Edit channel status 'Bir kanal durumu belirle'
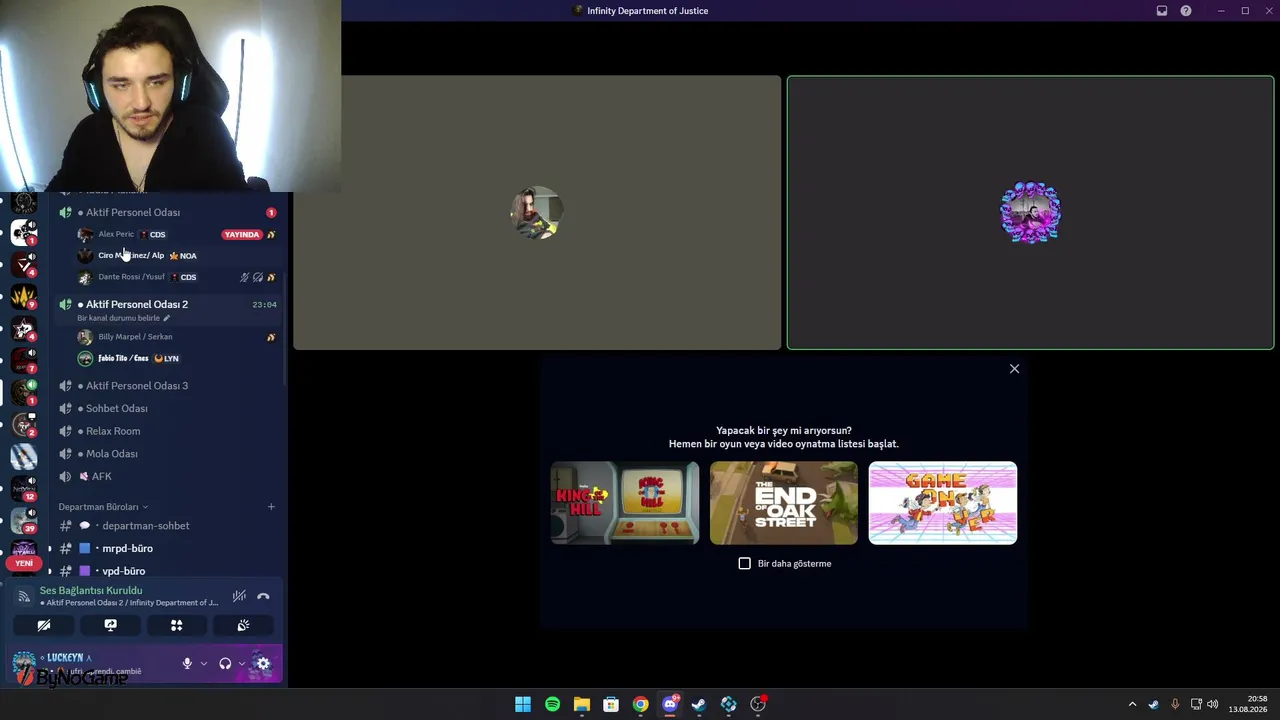 point(123,318)
